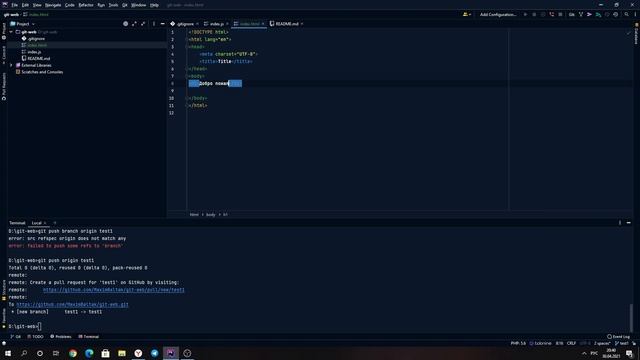This screenshot has height=360, width=640.
Task: Open Telegram from the taskbar
Action: [x=154, y=353]
